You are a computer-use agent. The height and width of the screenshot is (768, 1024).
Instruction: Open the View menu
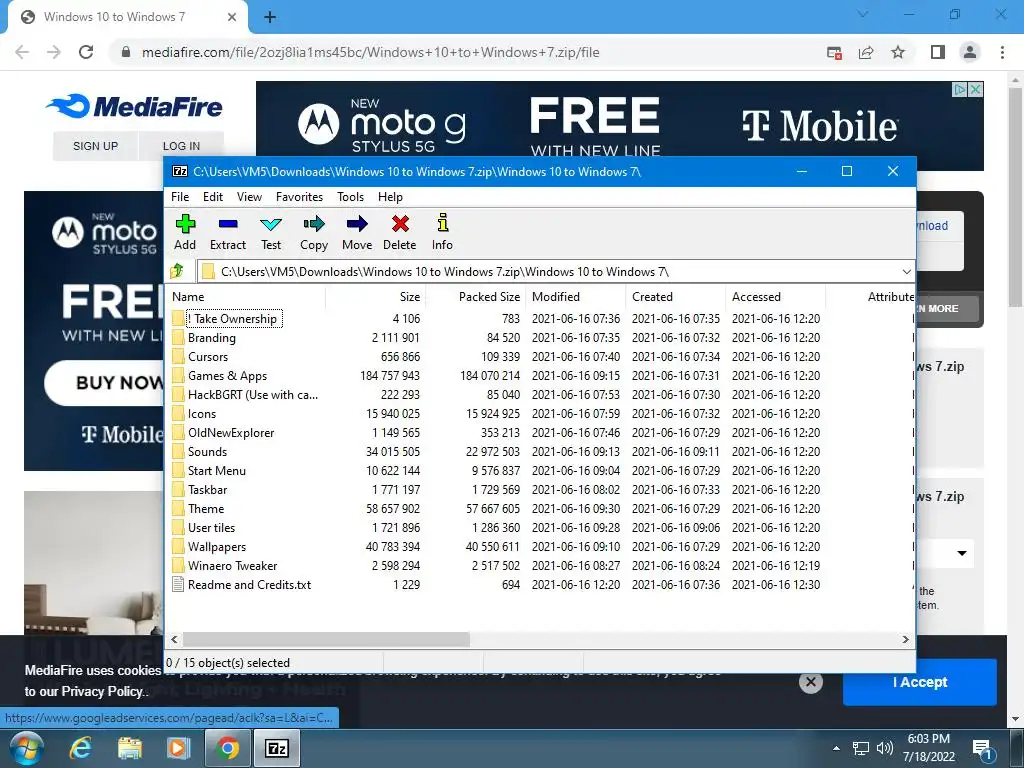coord(249,197)
